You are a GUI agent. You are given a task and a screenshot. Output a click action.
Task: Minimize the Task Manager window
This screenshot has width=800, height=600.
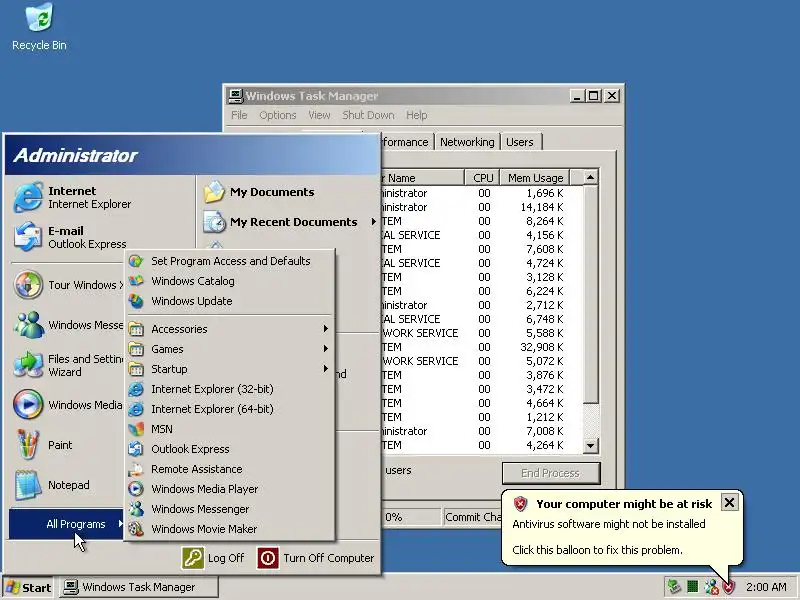click(x=577, y=95)
